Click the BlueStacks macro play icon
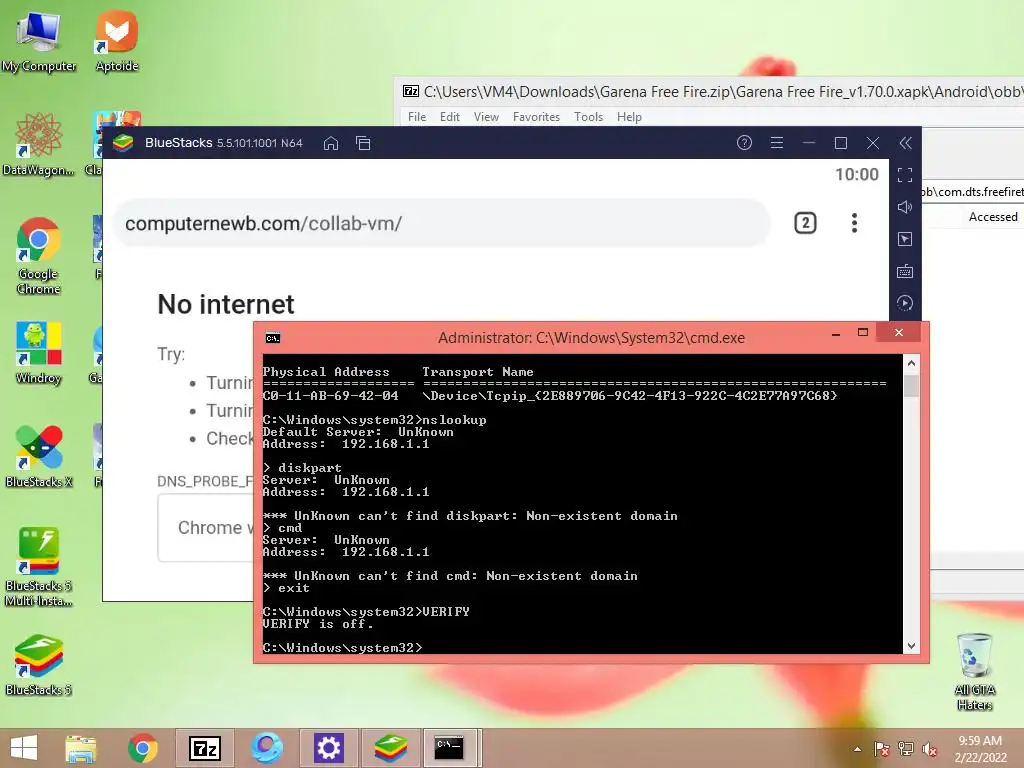 [x=904, y=303]
